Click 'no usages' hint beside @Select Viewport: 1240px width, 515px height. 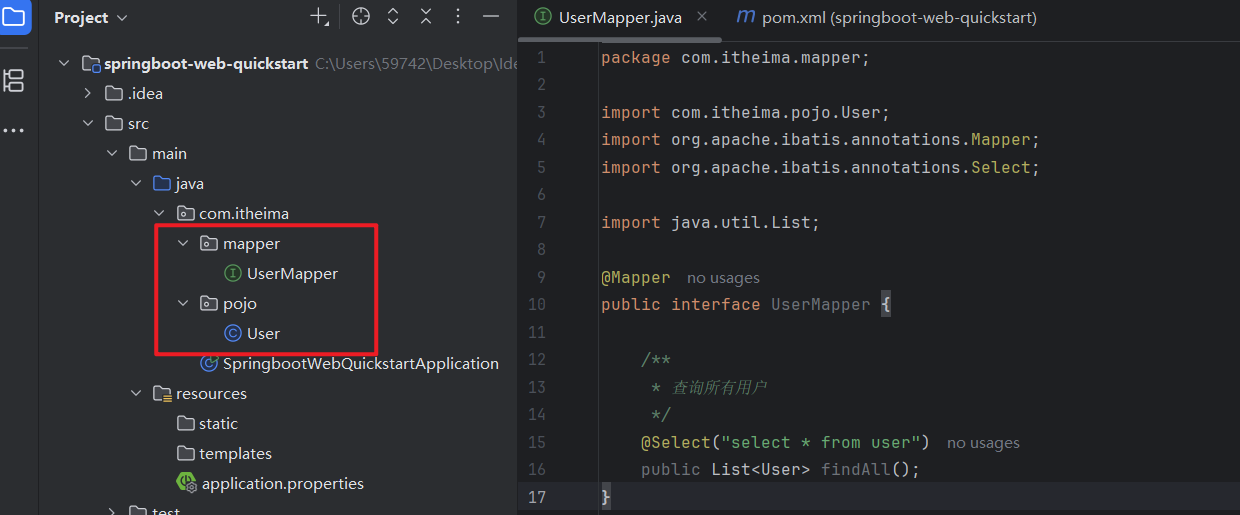point(983,443)
